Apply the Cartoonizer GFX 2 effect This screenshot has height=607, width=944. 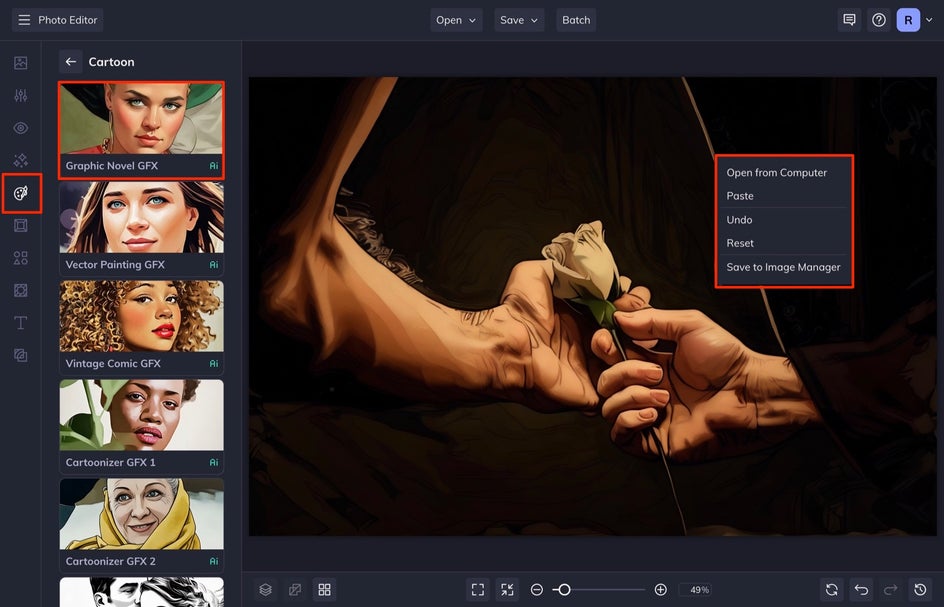[141, 525]
